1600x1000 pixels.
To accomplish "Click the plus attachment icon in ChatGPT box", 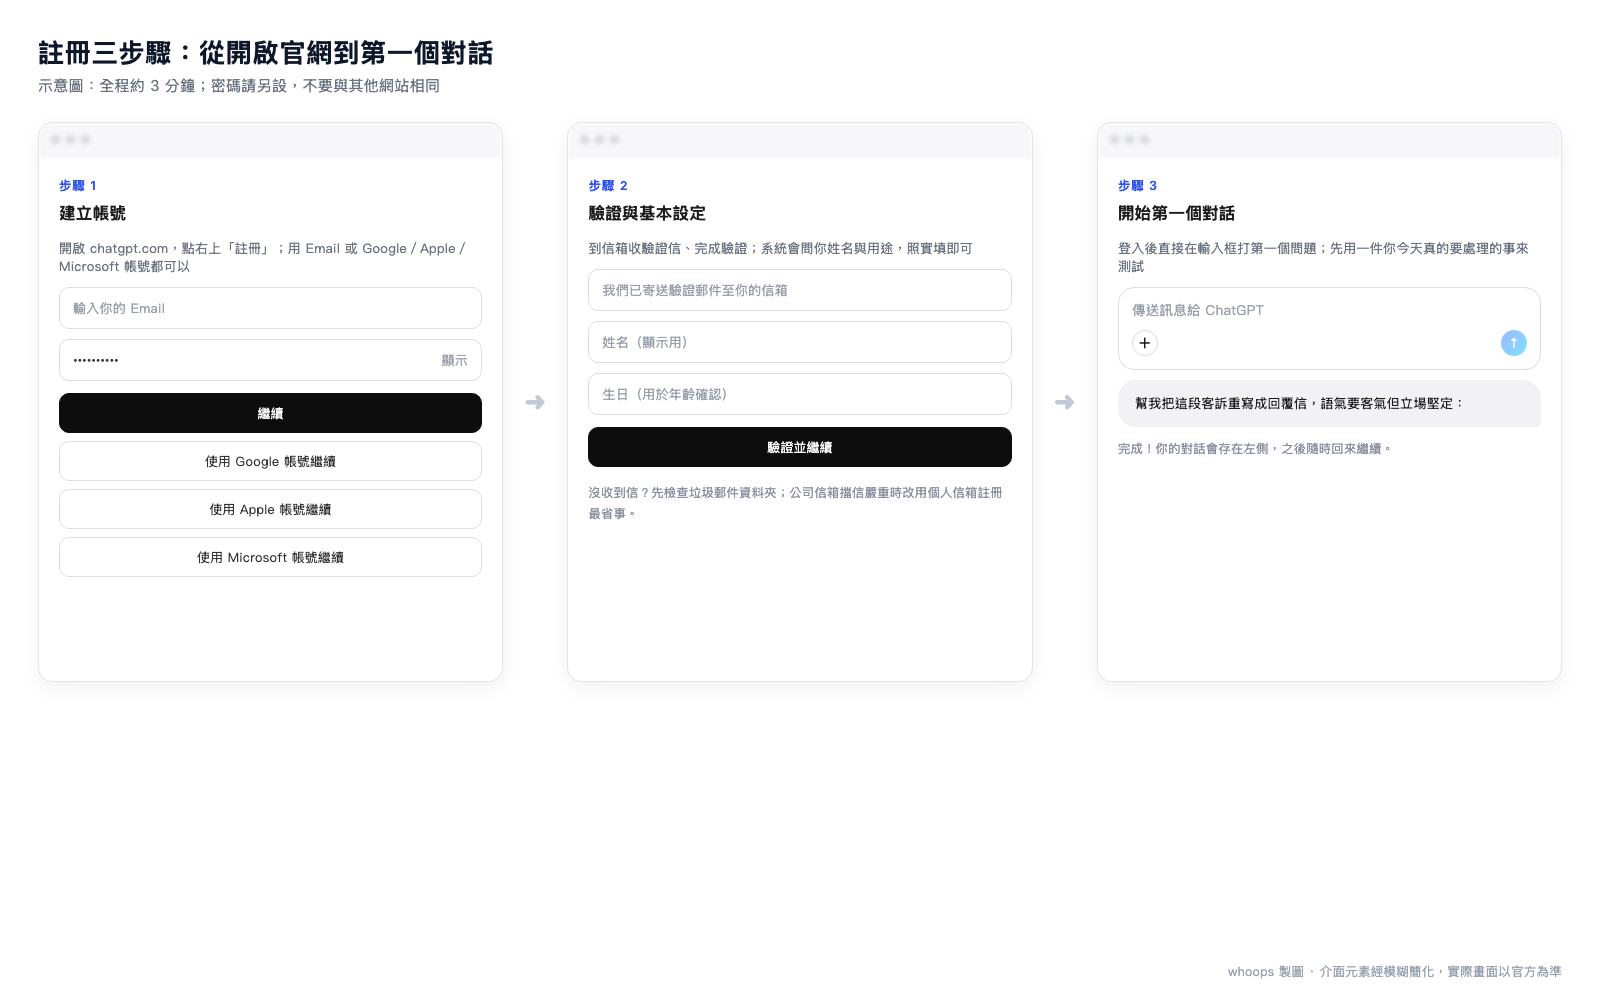I will [x=1145, y=343].
